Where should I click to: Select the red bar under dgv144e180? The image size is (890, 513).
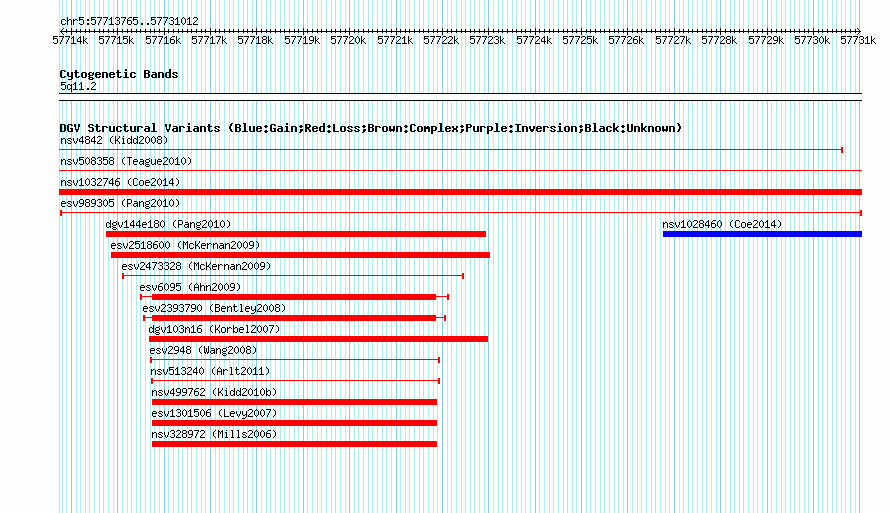pyautogui.click(x=296, y=234)
